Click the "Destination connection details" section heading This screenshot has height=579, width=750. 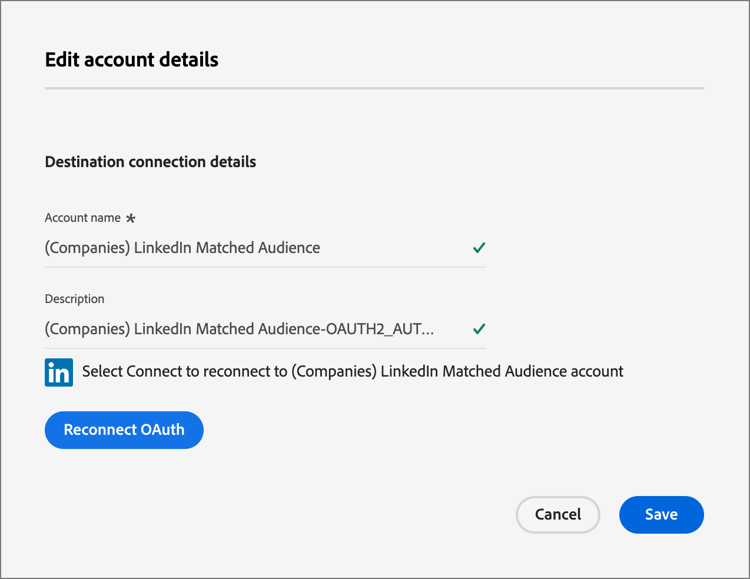point(150,162)
